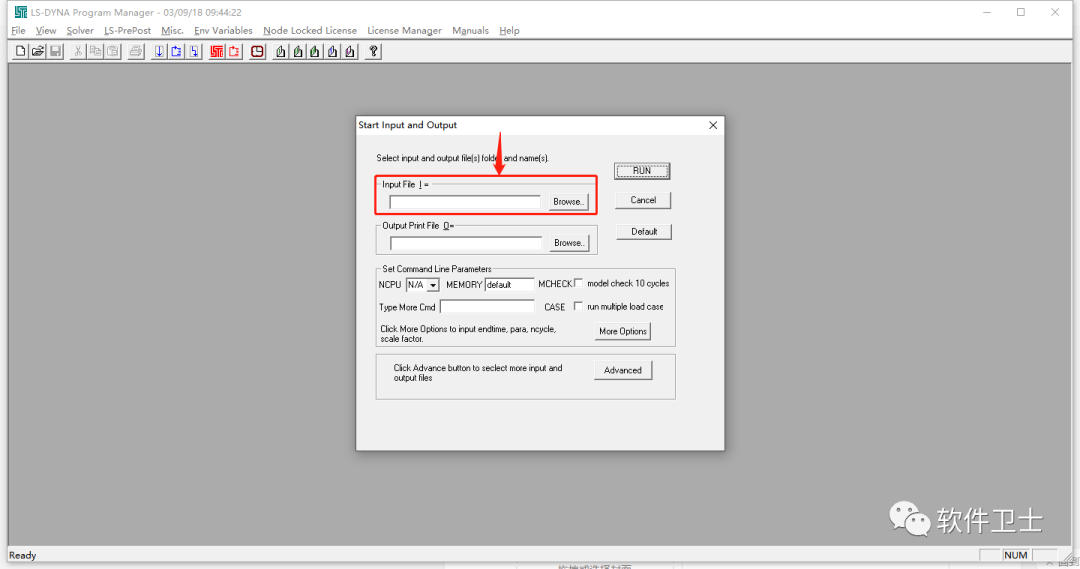Open the Solver menu

tap(80, 30)
